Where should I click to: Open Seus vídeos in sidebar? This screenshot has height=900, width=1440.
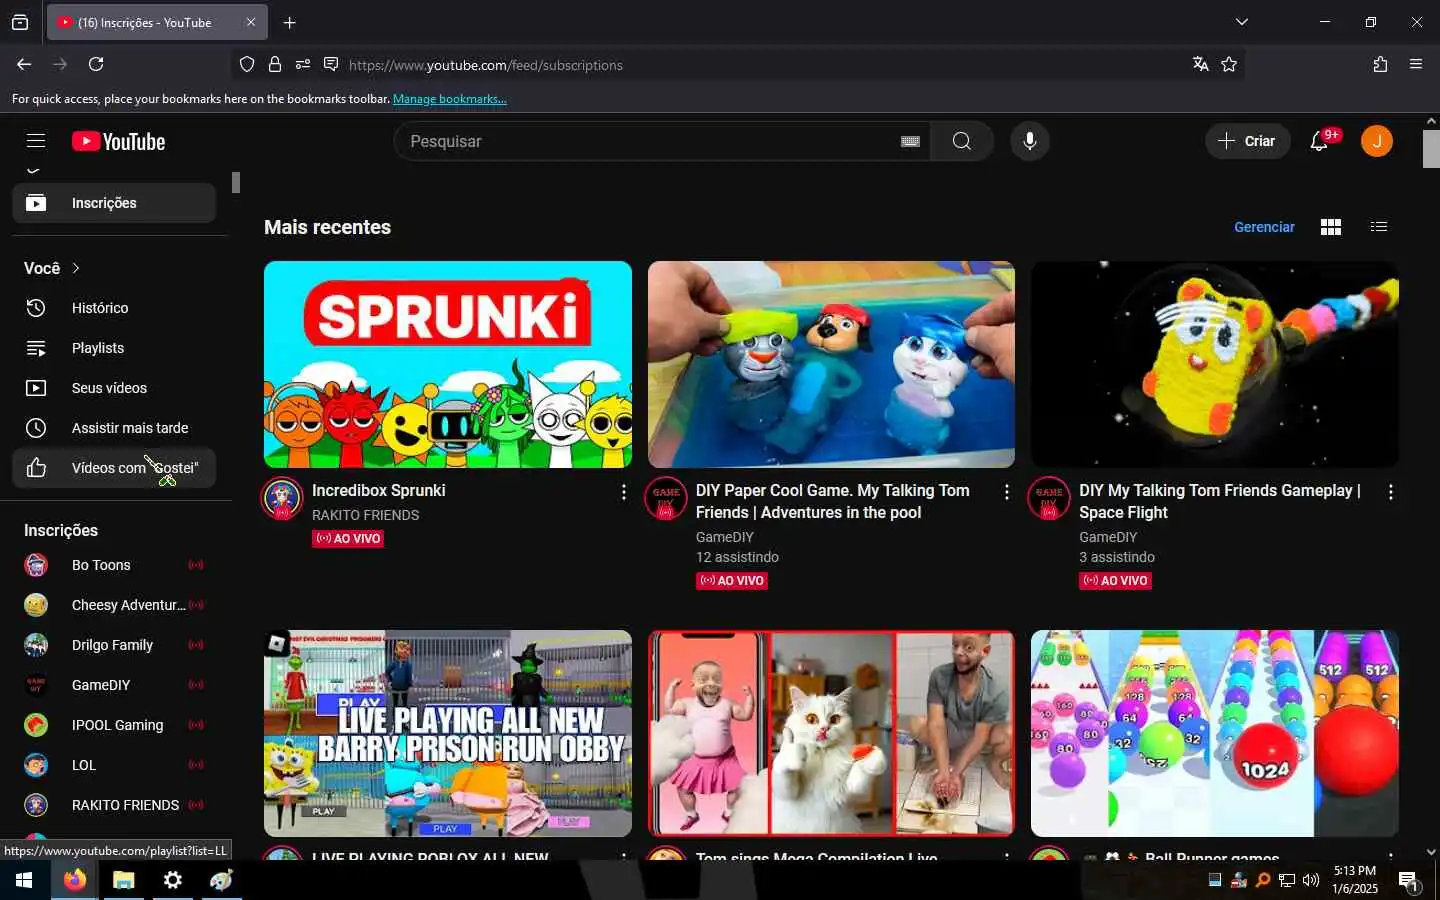114,388
